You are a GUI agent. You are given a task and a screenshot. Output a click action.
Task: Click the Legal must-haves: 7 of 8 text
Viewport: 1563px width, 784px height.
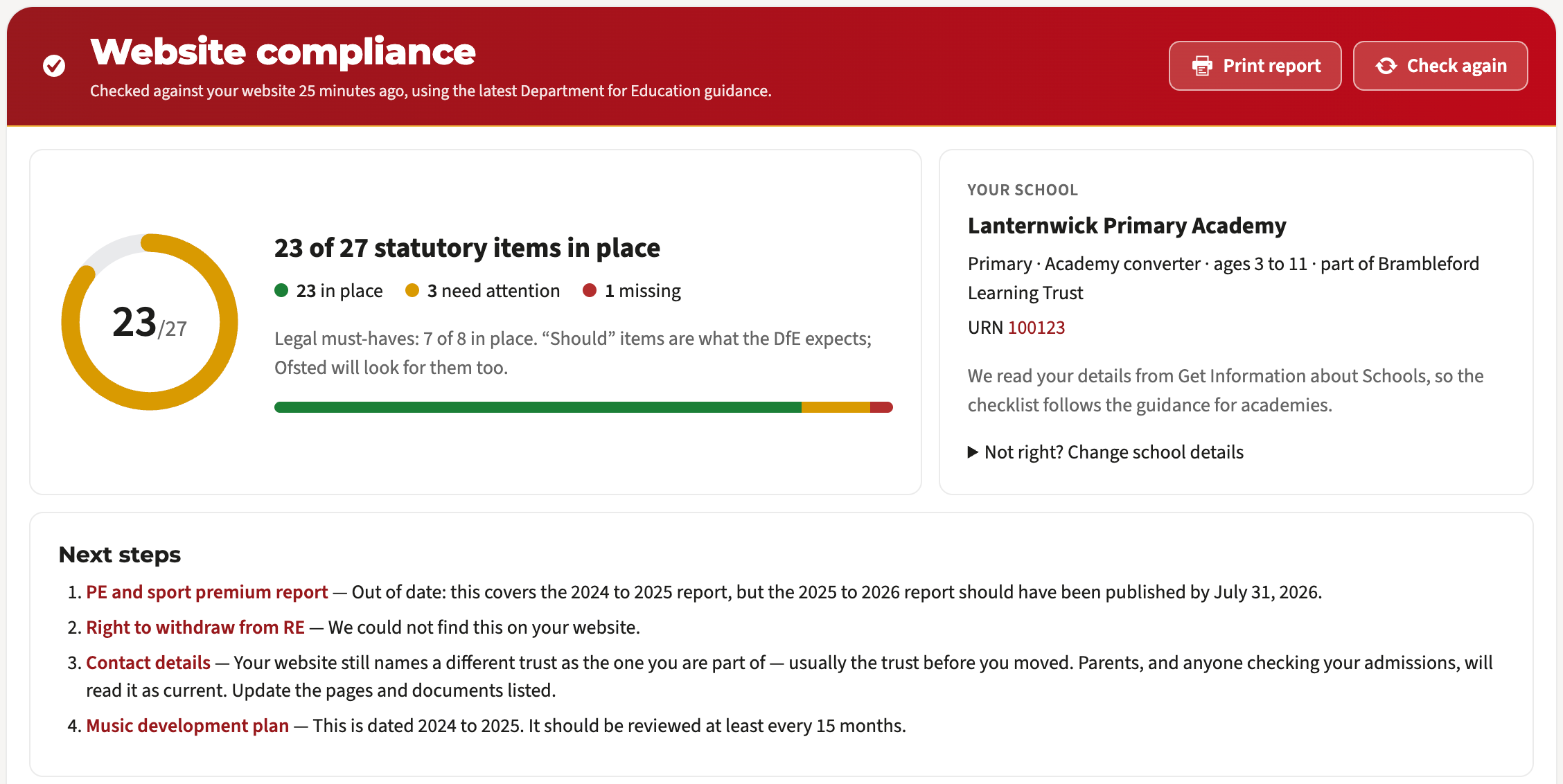(x=573, y=353)
